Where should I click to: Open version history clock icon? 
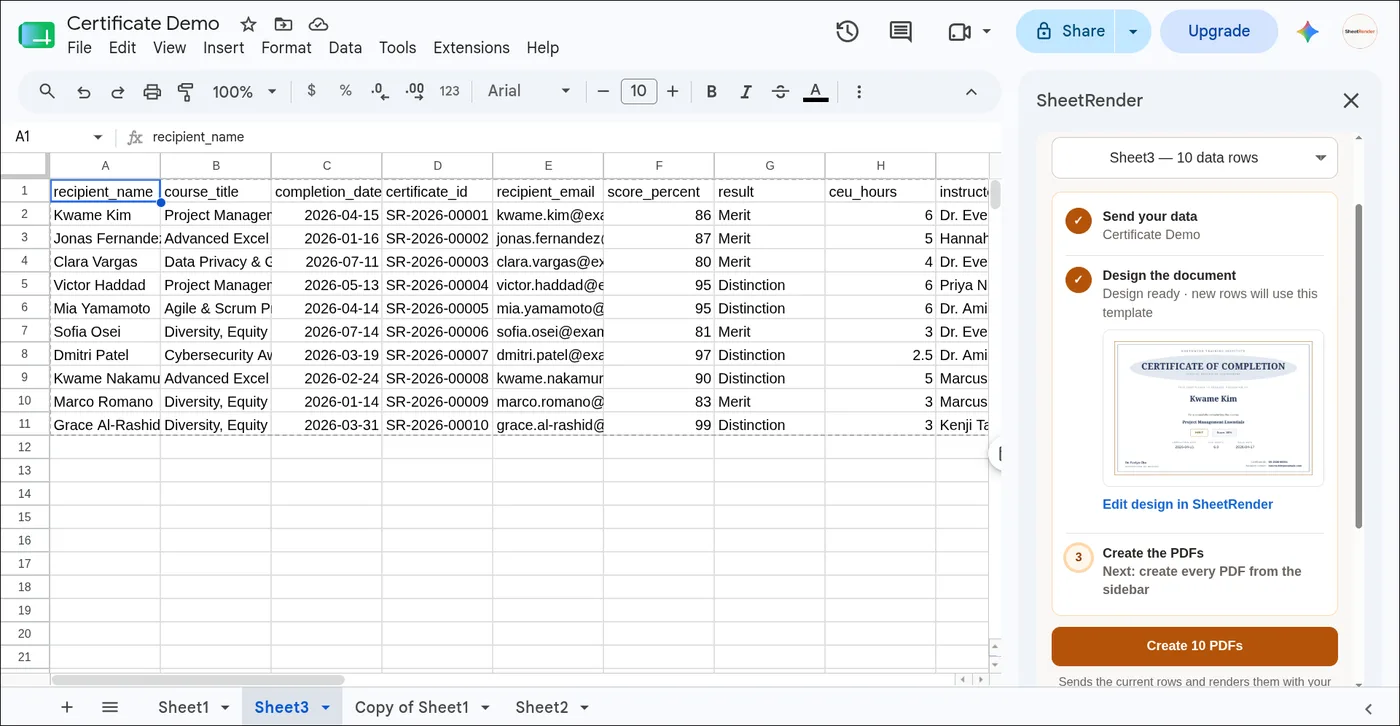click(847, 31)
